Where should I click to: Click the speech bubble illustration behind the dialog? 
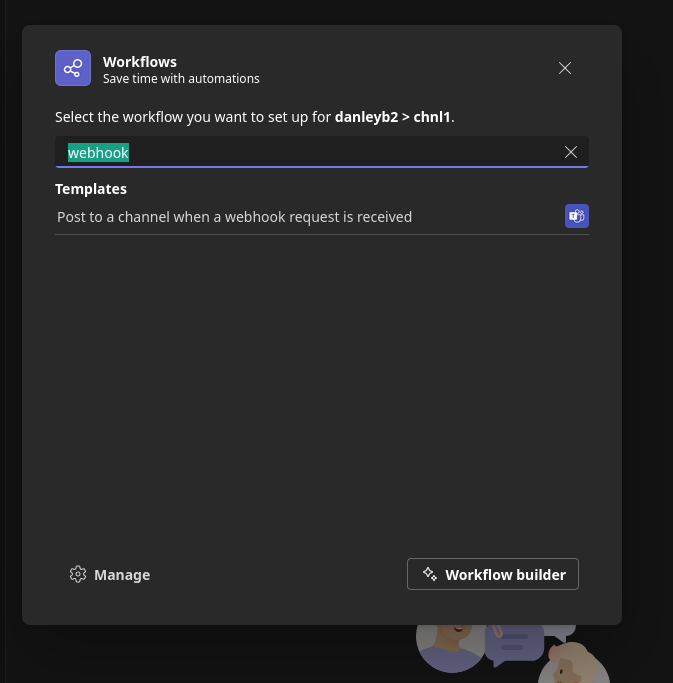pos(515,643)
